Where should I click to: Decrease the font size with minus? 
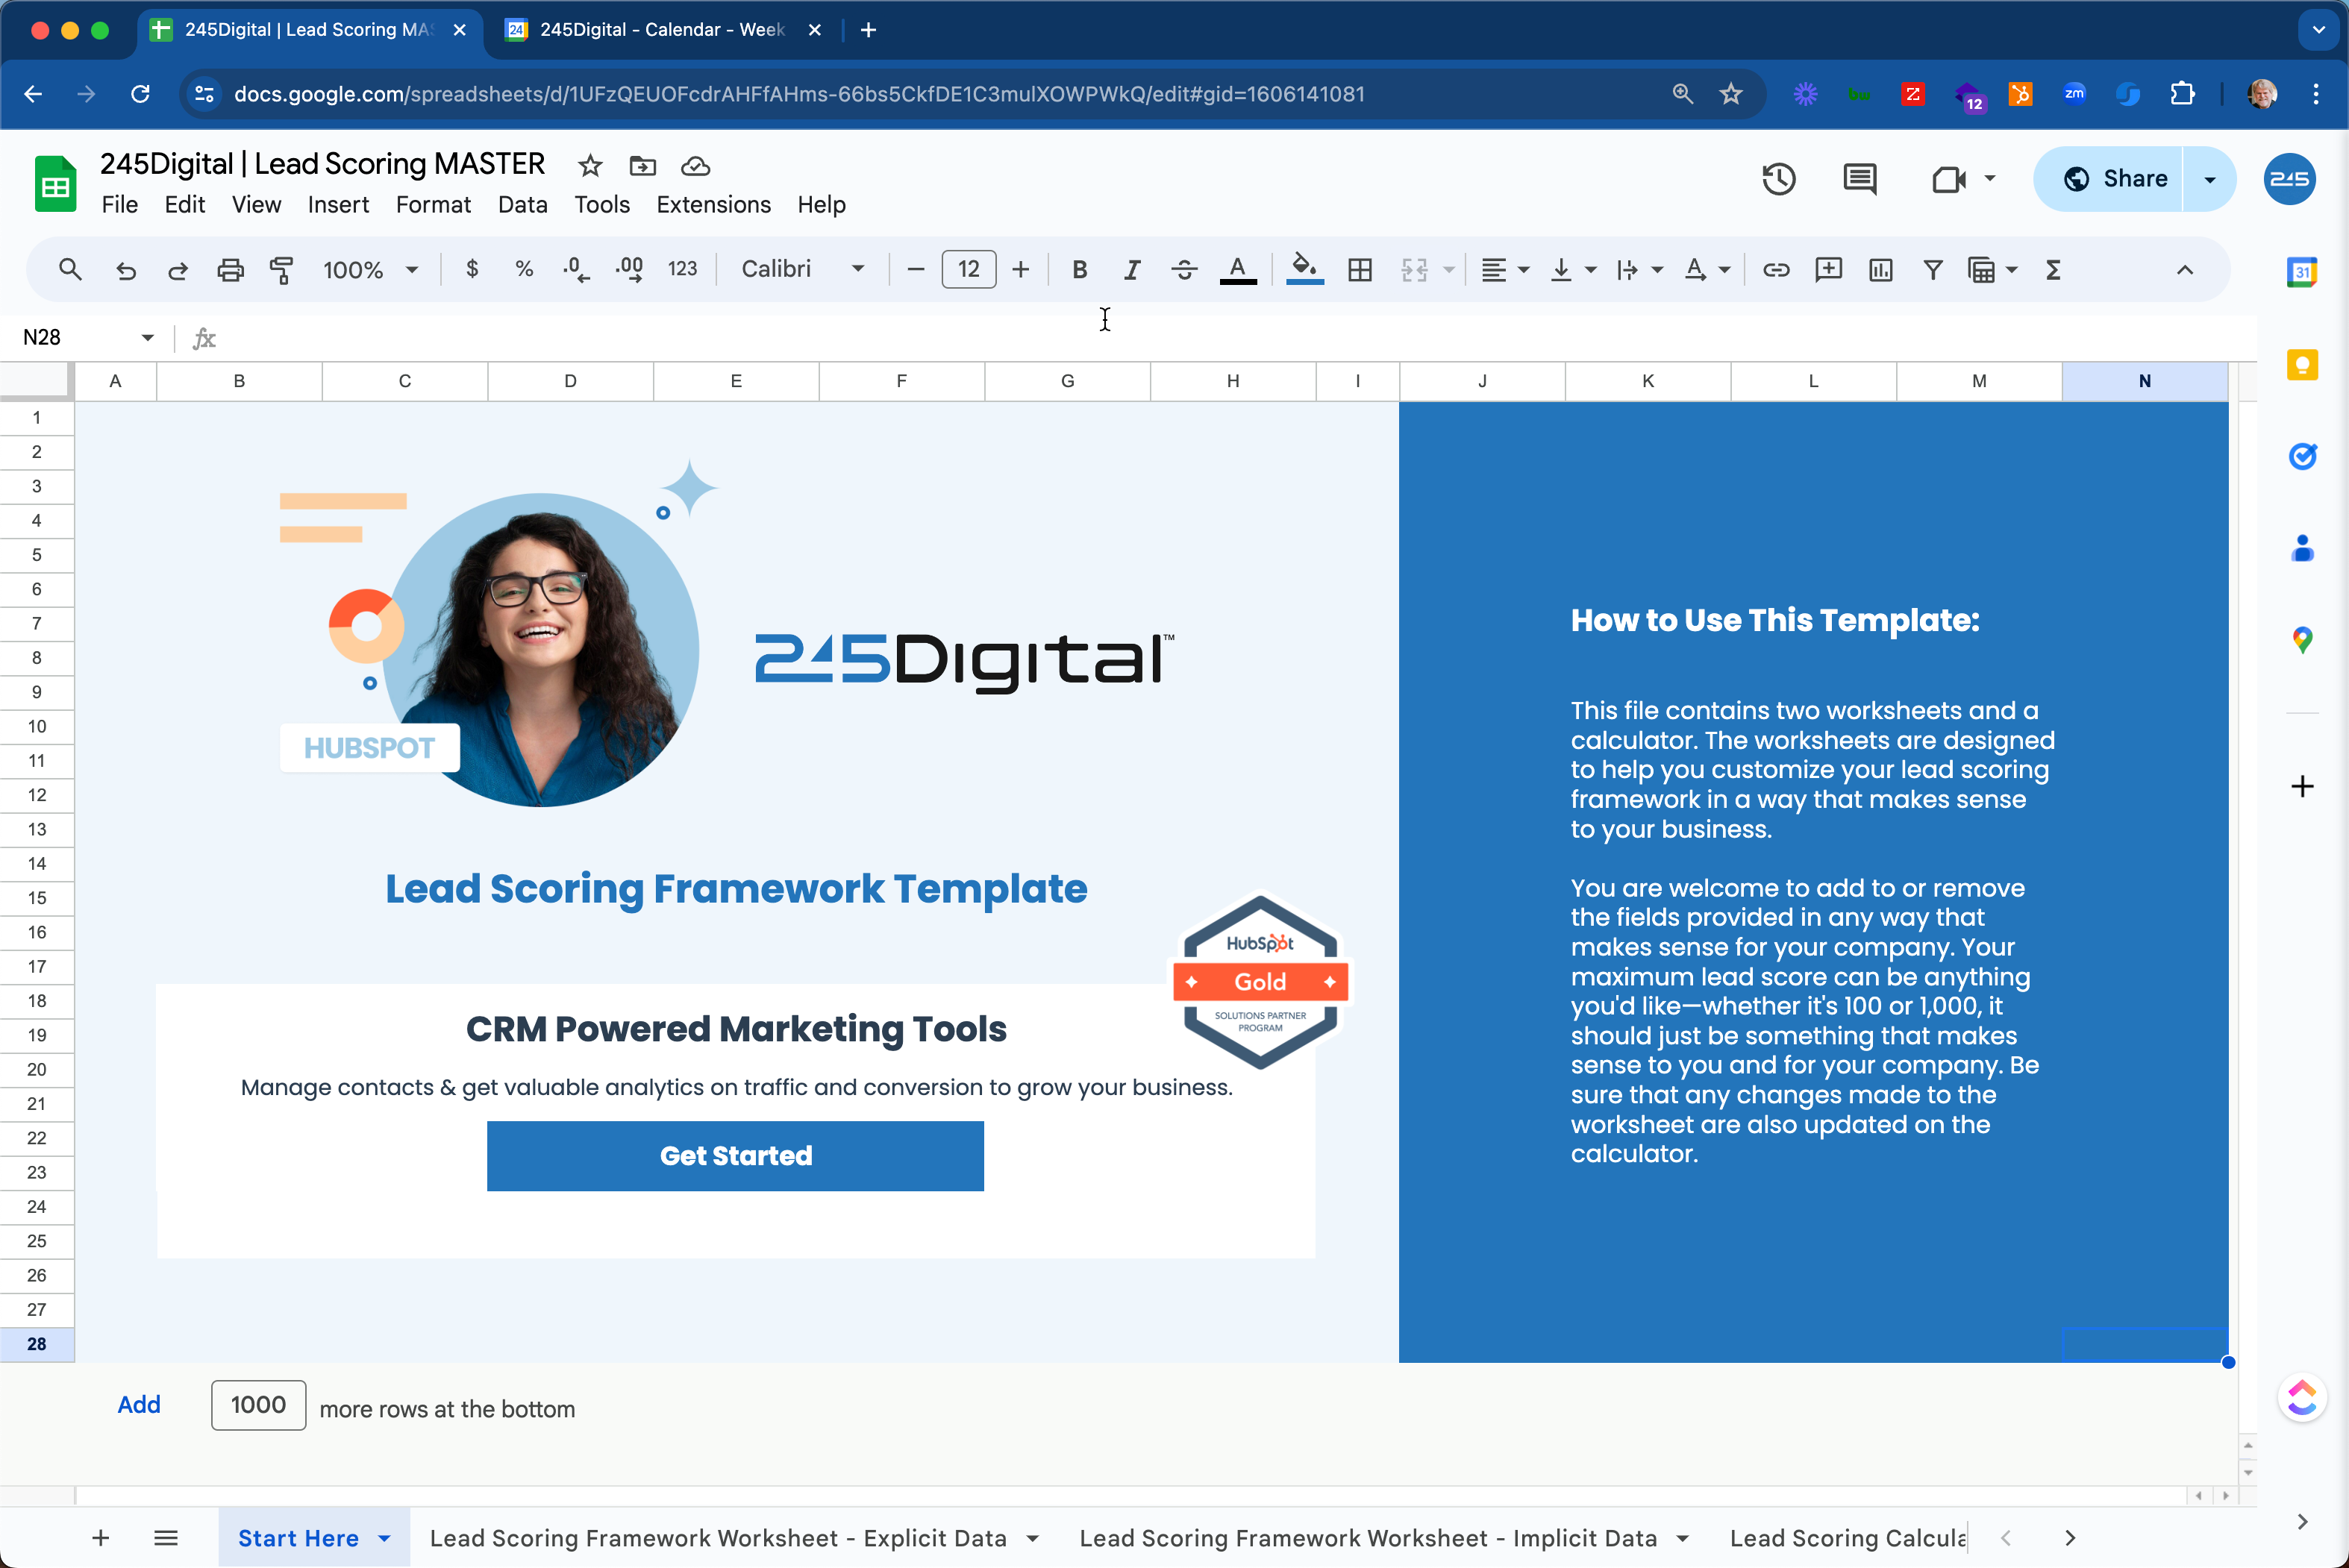(x=915, y=270)
